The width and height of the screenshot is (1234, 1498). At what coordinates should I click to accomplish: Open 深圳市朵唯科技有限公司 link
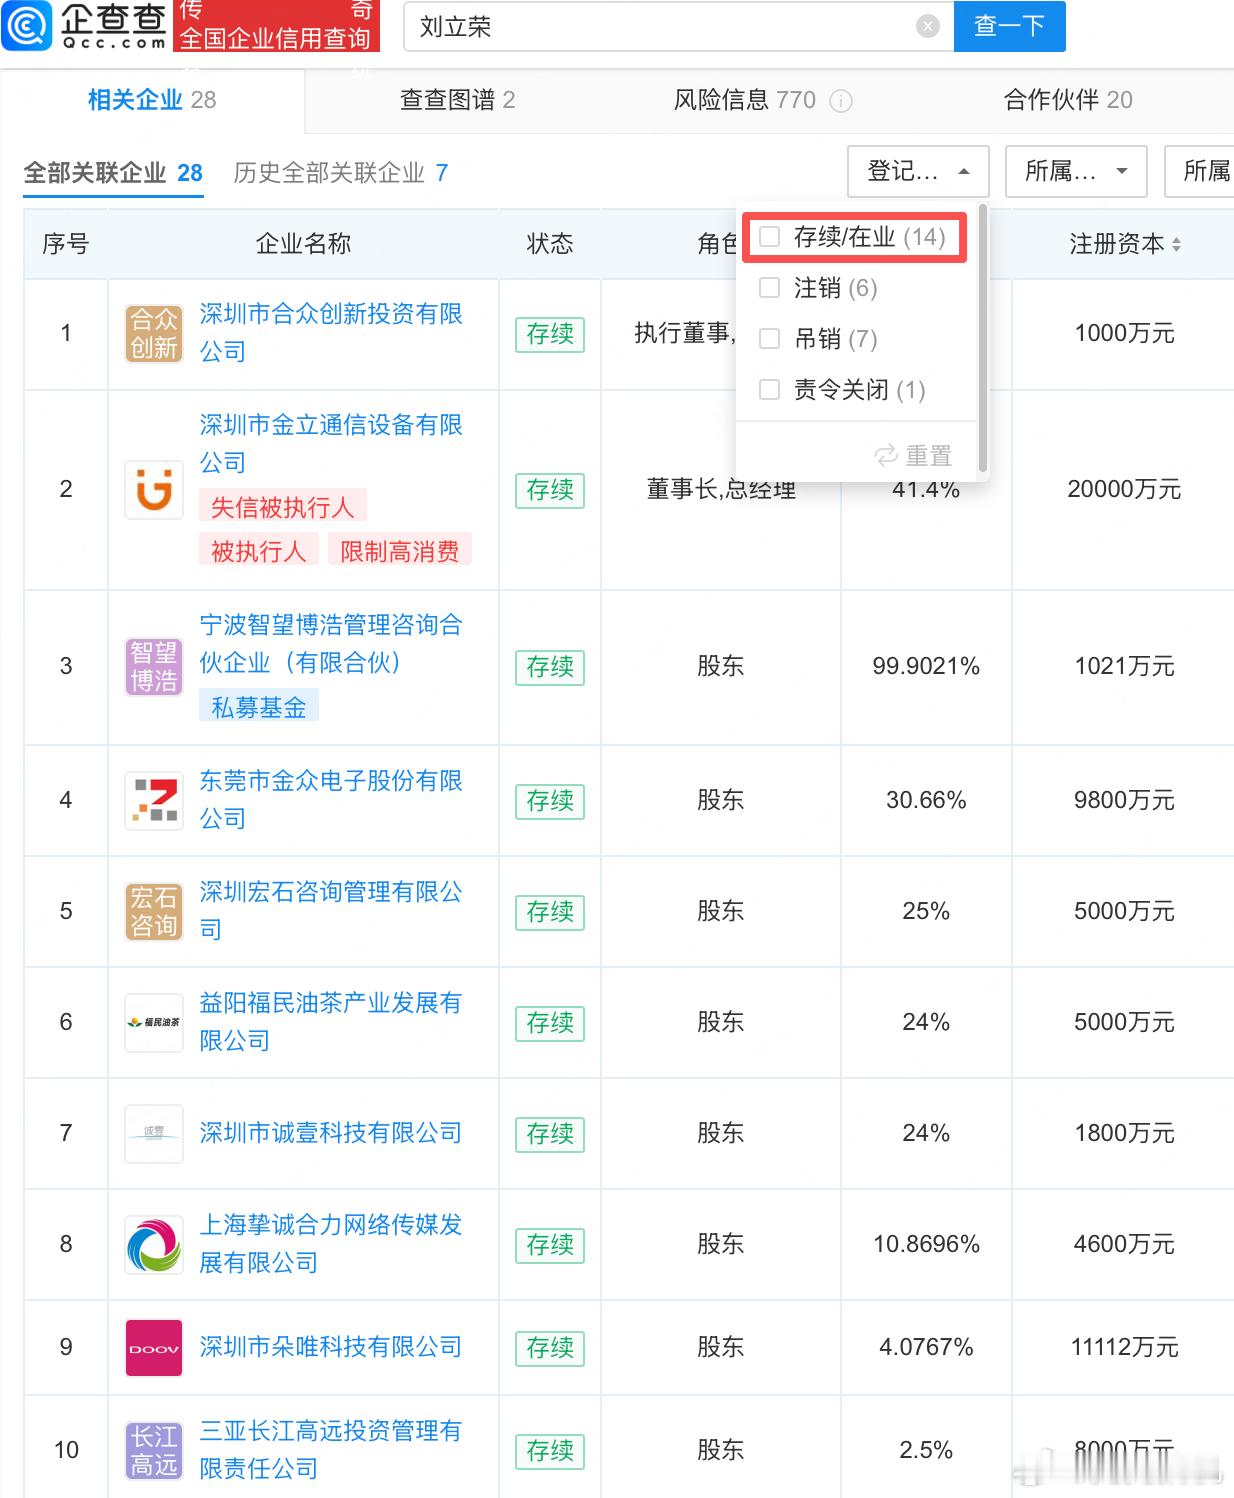pyautogui.click(x=331, y=1347)
